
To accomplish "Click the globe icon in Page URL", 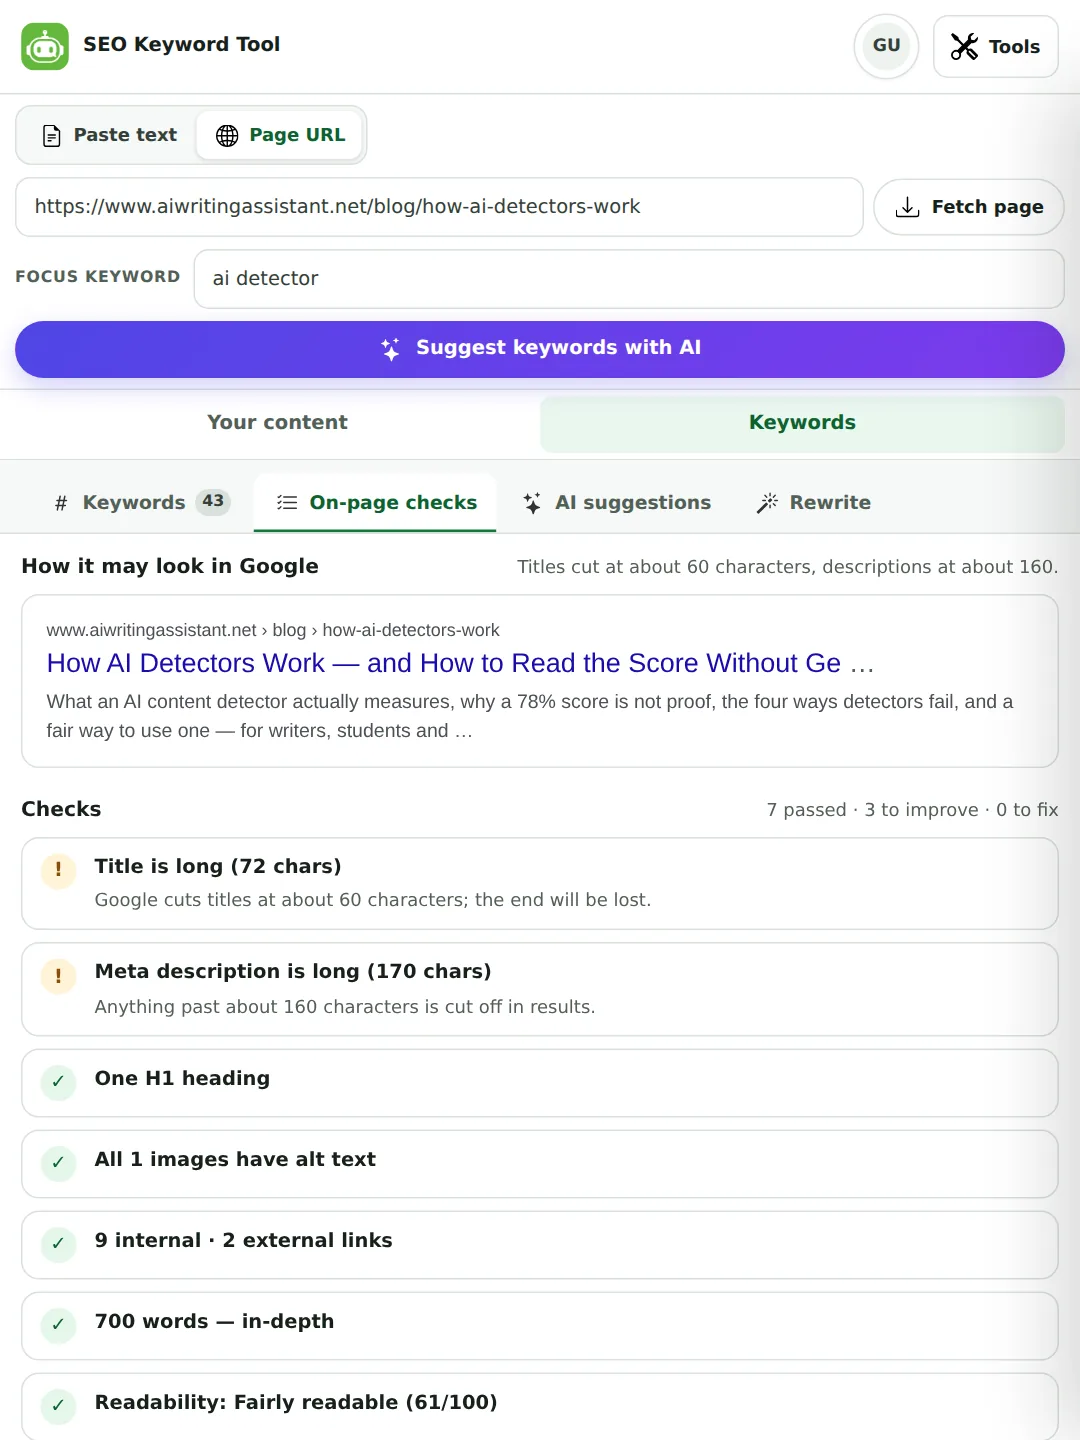I will [227, 136].
